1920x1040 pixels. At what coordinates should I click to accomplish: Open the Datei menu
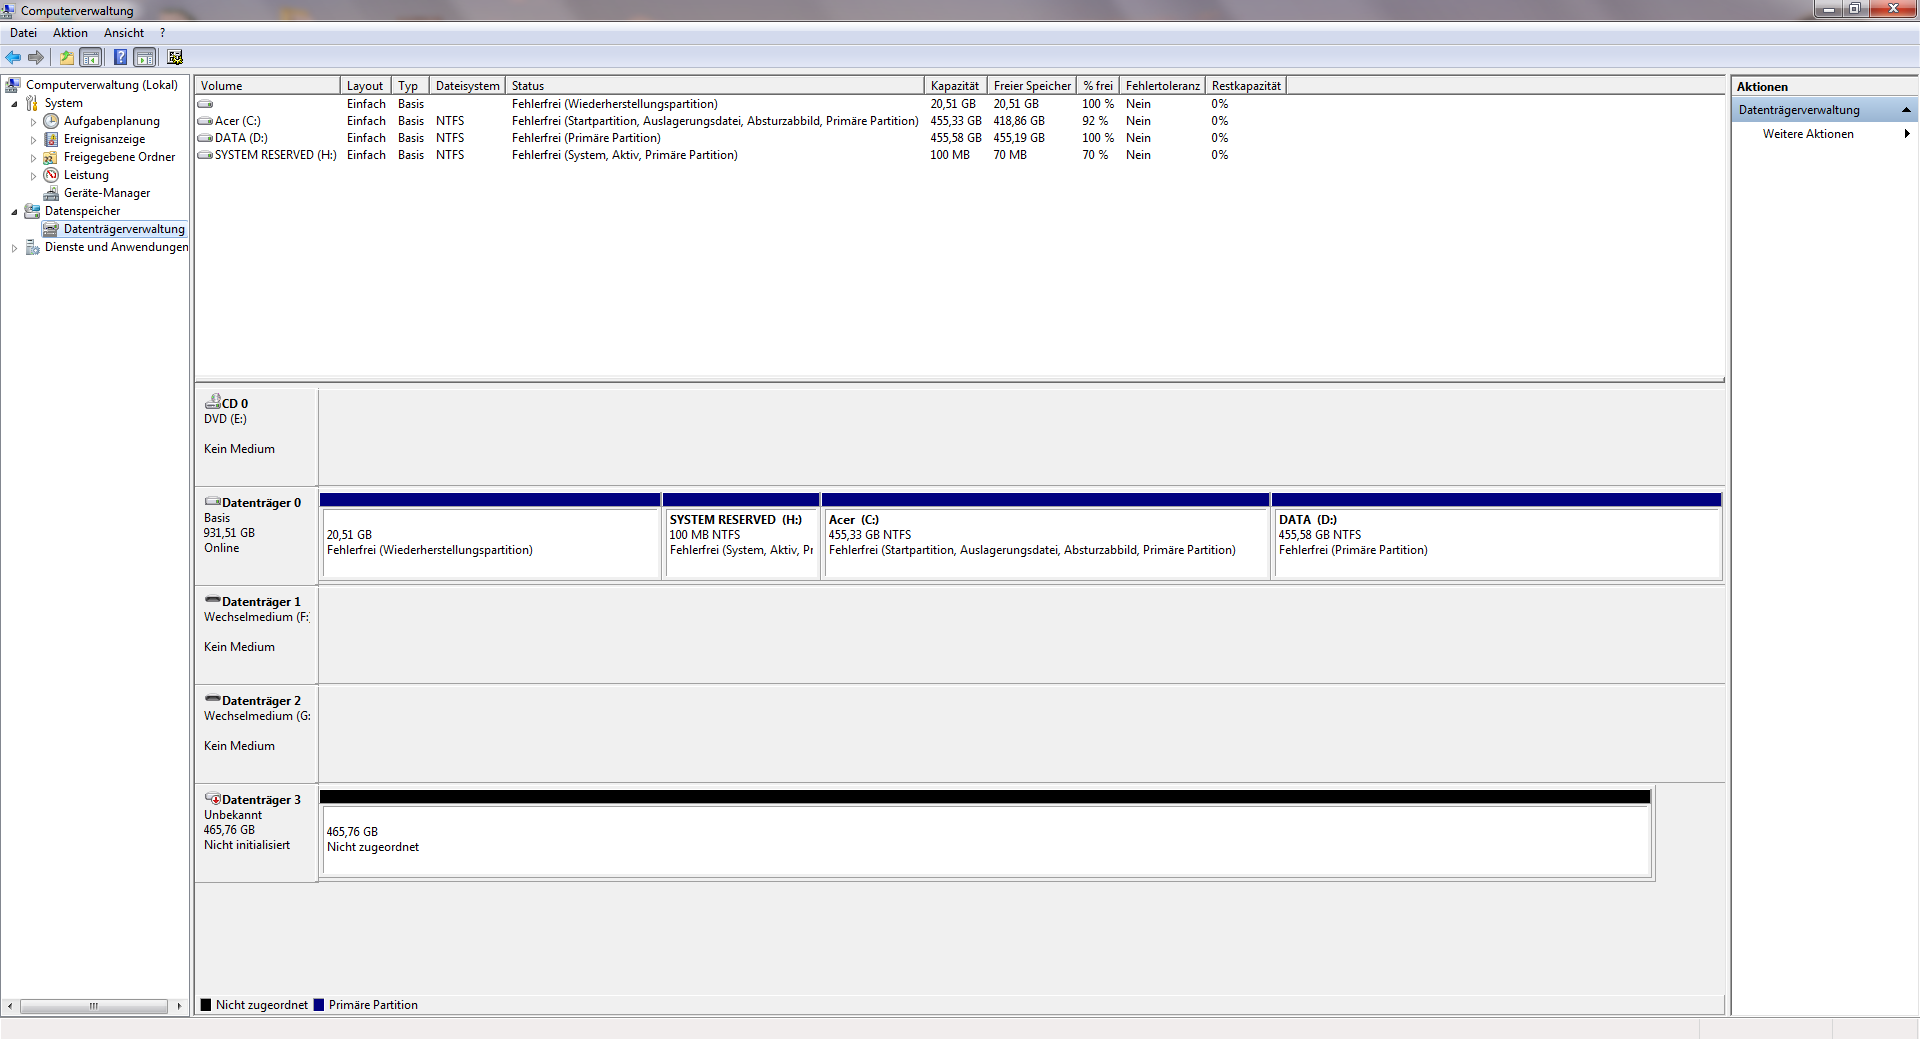23,33
